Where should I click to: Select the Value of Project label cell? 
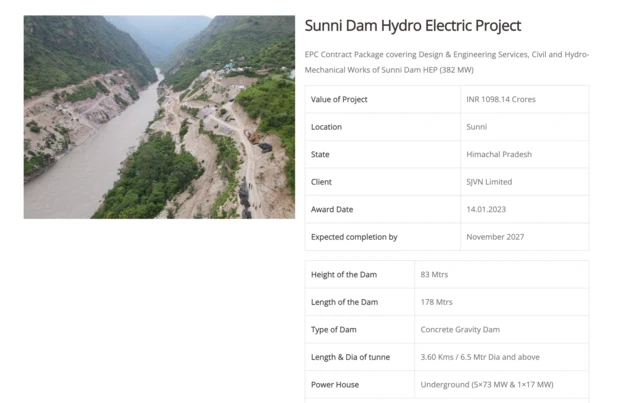[340, 100]
